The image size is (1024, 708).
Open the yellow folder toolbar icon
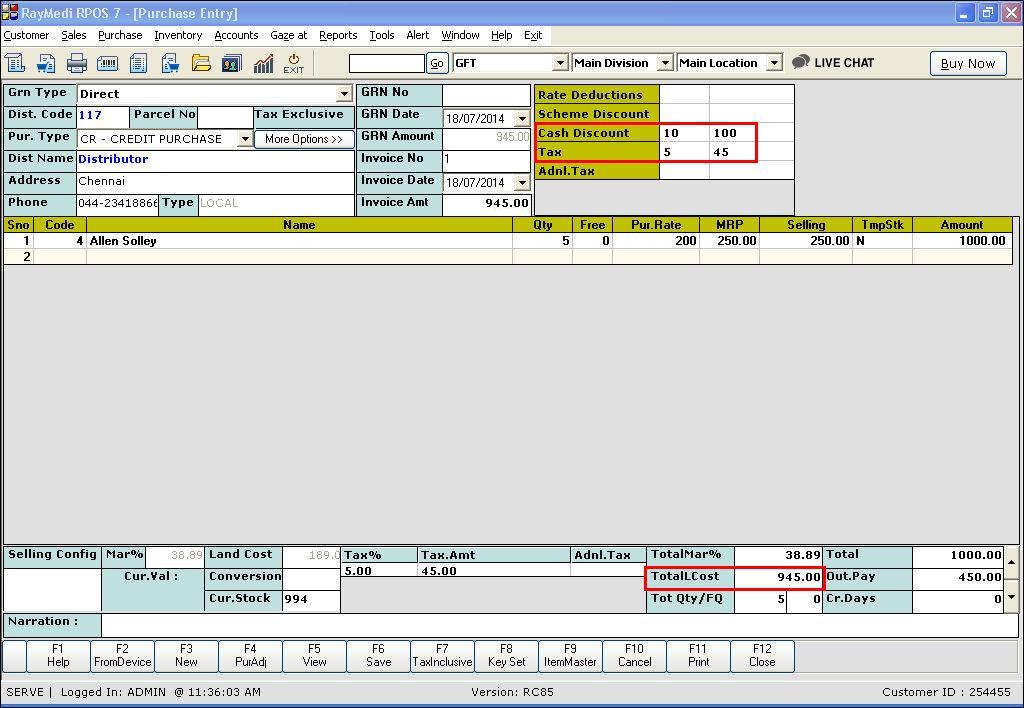point(201,63)
